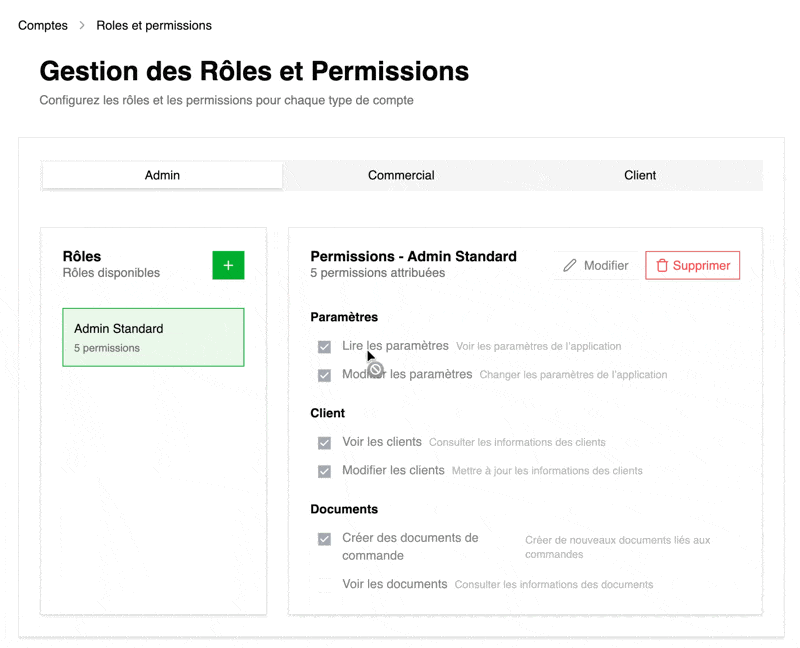Click the trash icon in Supprimer button
800x648 pixels.
662,265
